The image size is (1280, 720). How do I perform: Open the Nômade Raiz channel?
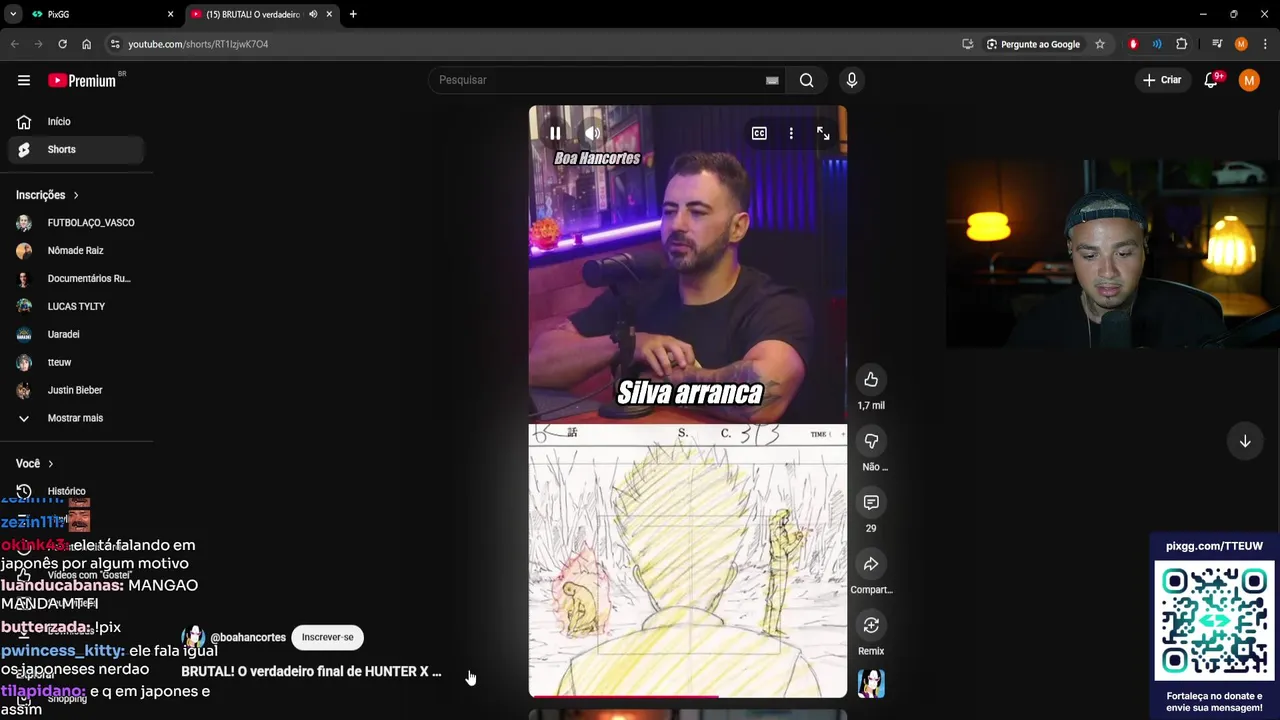pyautogui.click(x=76, y=251)
